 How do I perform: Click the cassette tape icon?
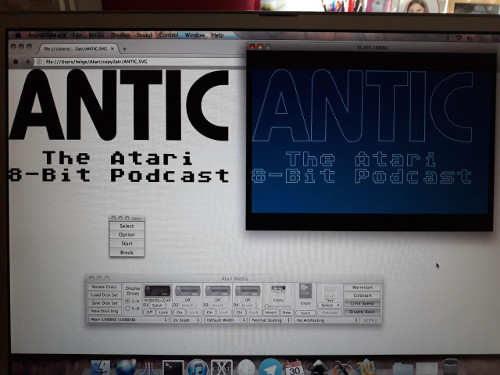tap(278, 290)
